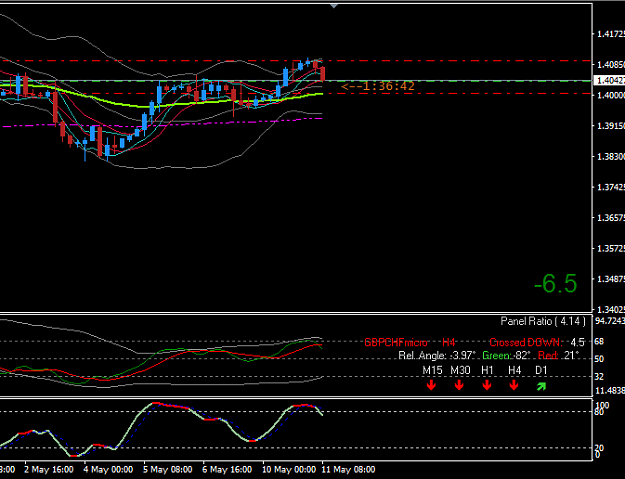
Task: Click the Rel. Angle: -3.97° text
Action: pos(437,355)
